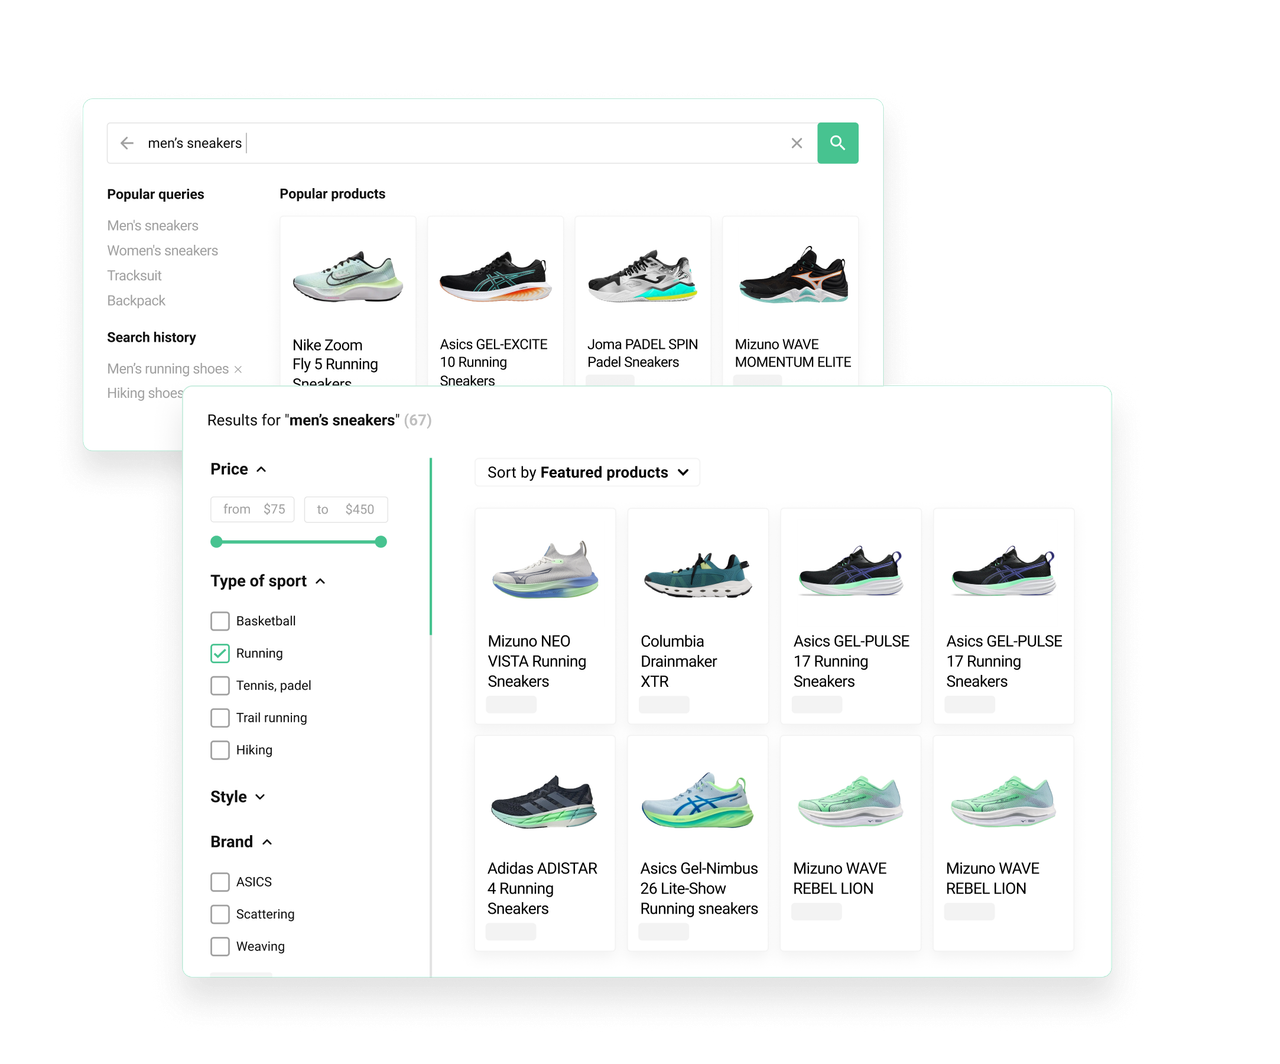The width and height of the screenshot is (1280, 1064).
Task: Click into the men's sneakers search field
Action: pos(460,143)
